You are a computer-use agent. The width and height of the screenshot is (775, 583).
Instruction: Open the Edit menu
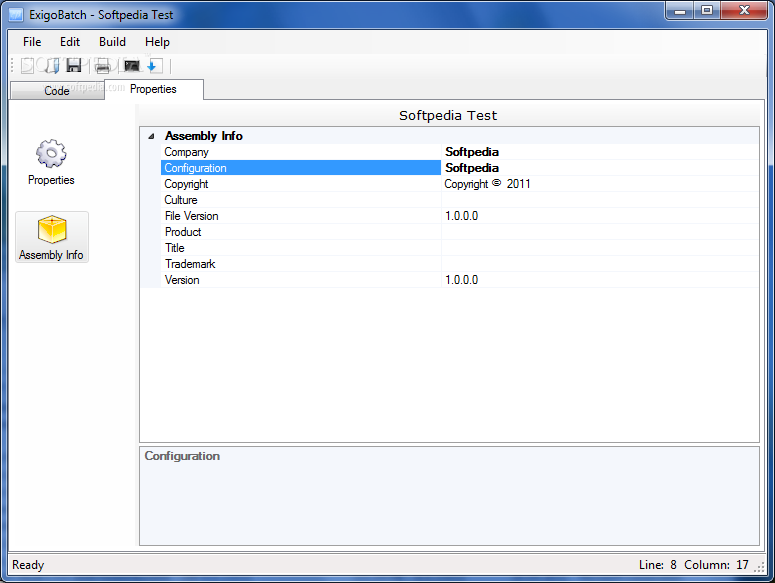pyautogui.click(x=70, y=42)
